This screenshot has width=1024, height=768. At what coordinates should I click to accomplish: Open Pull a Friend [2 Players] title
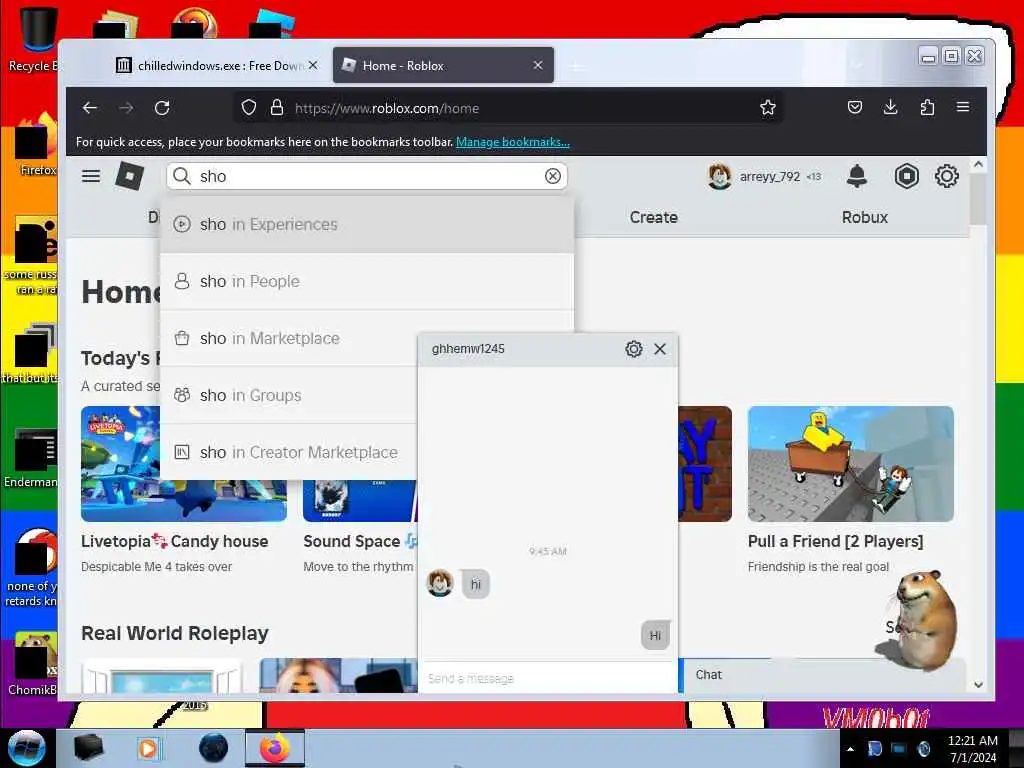tap(835, 541)
